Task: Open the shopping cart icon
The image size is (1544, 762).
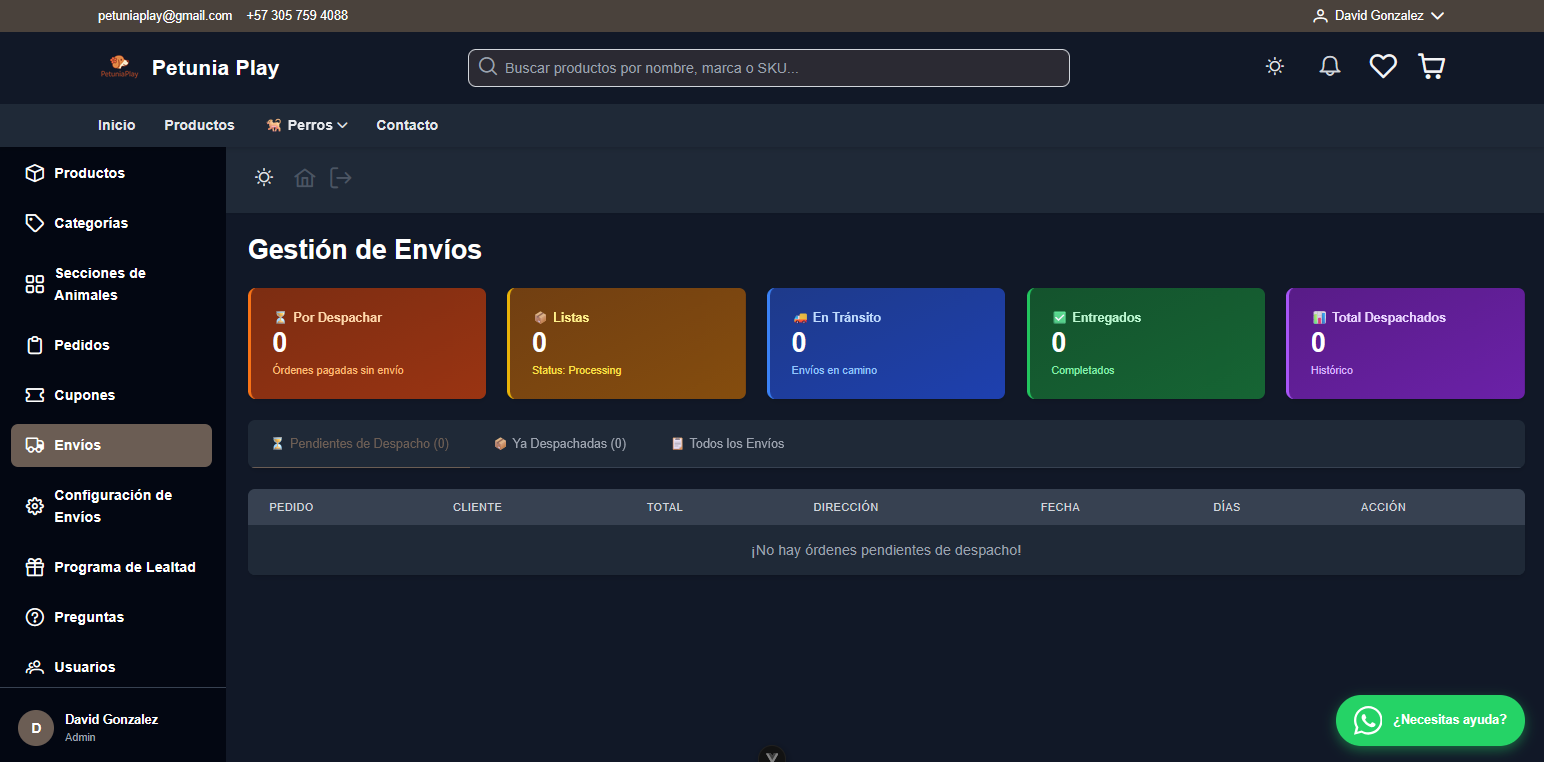Action: click(x=1431, y=67)
